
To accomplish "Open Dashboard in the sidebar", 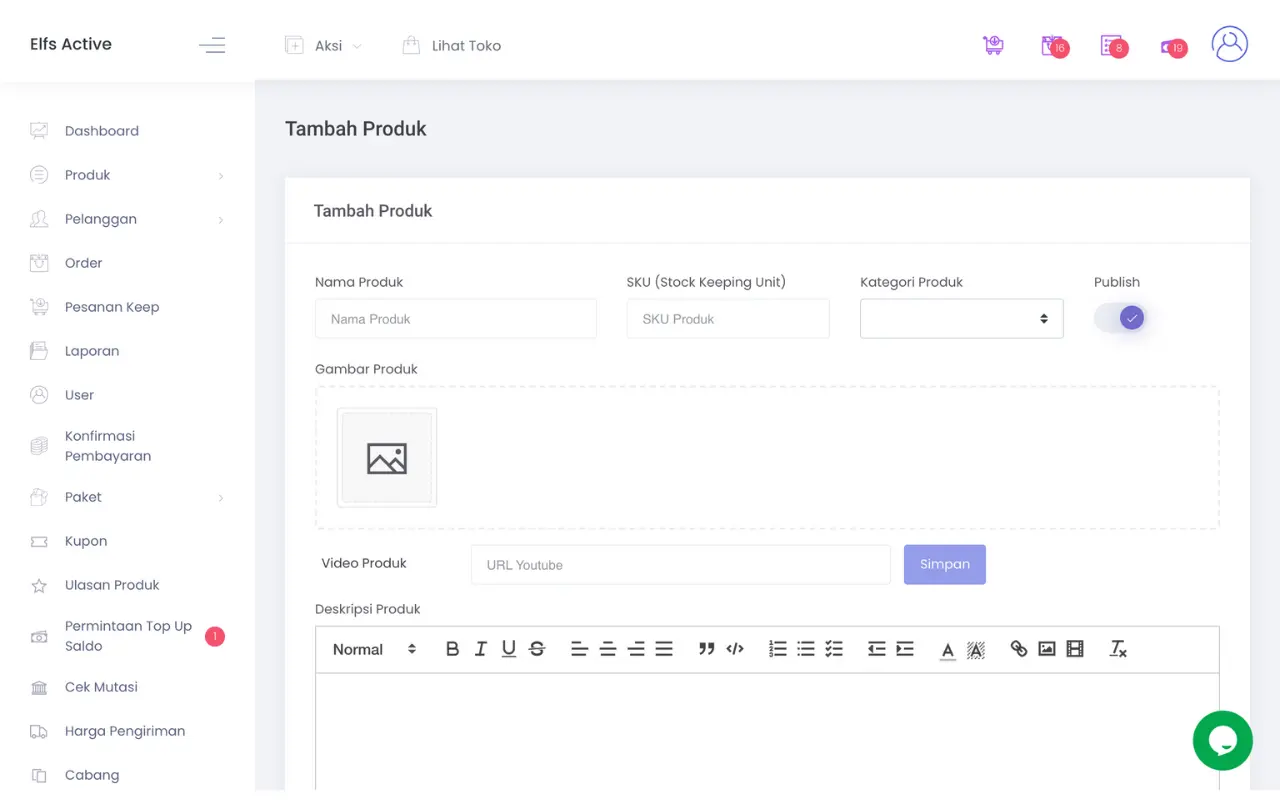I will click(101, 131).
